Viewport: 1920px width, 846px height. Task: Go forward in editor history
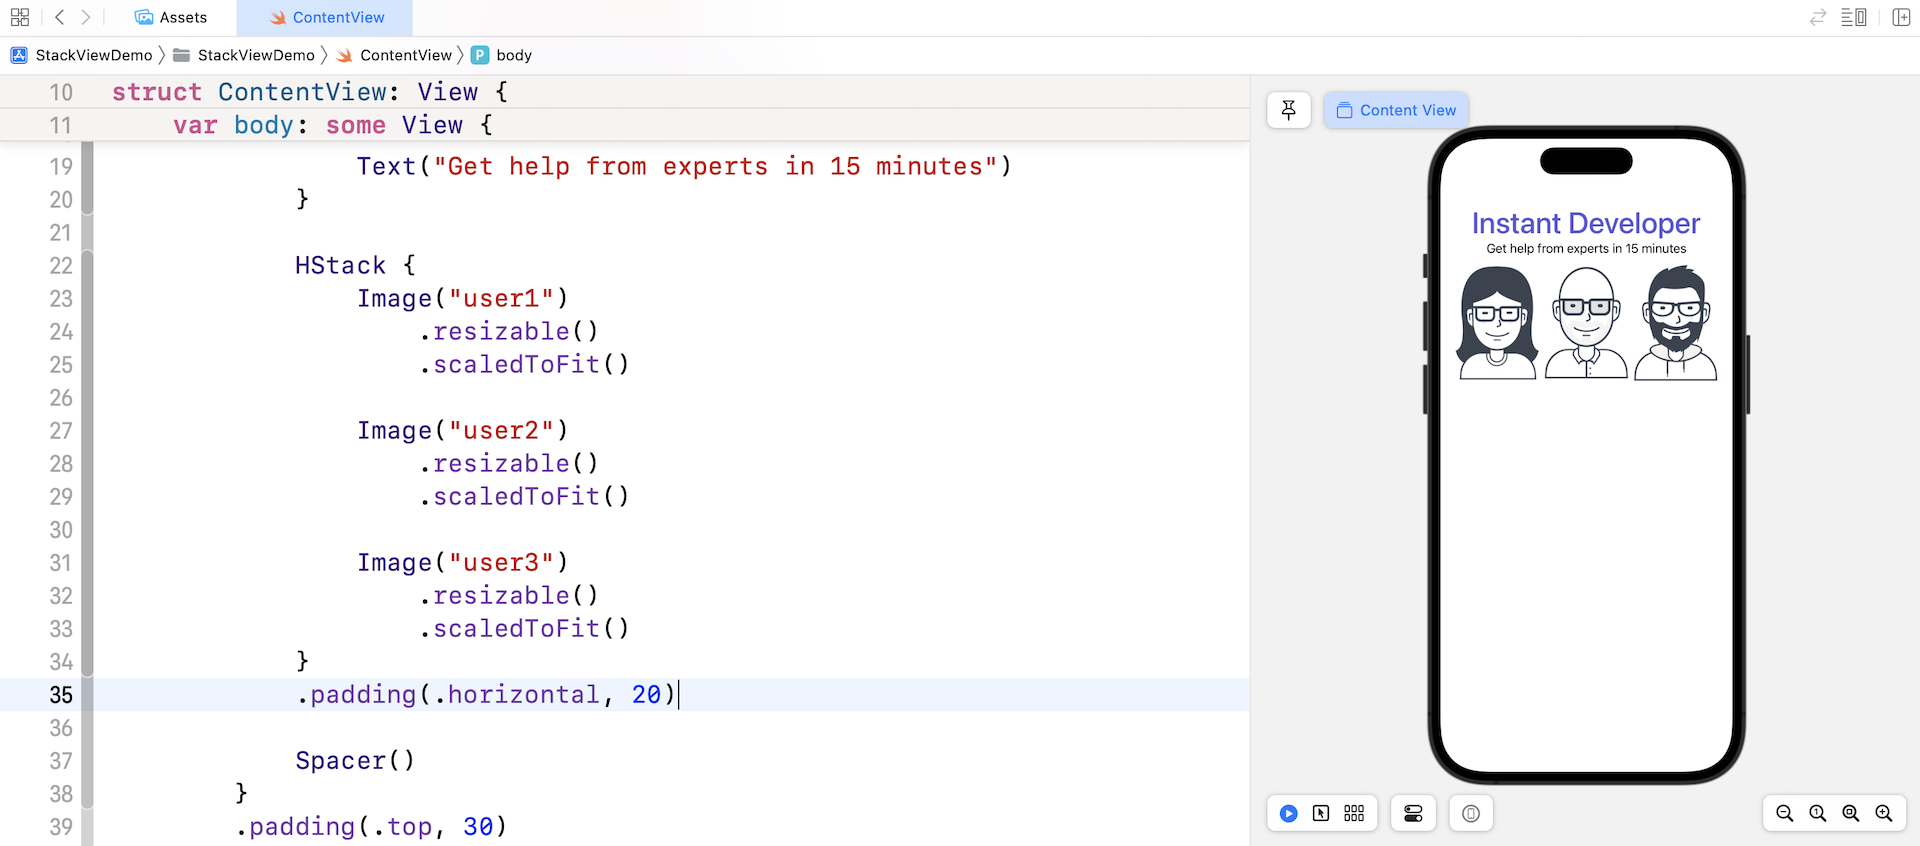coord(86,17)
